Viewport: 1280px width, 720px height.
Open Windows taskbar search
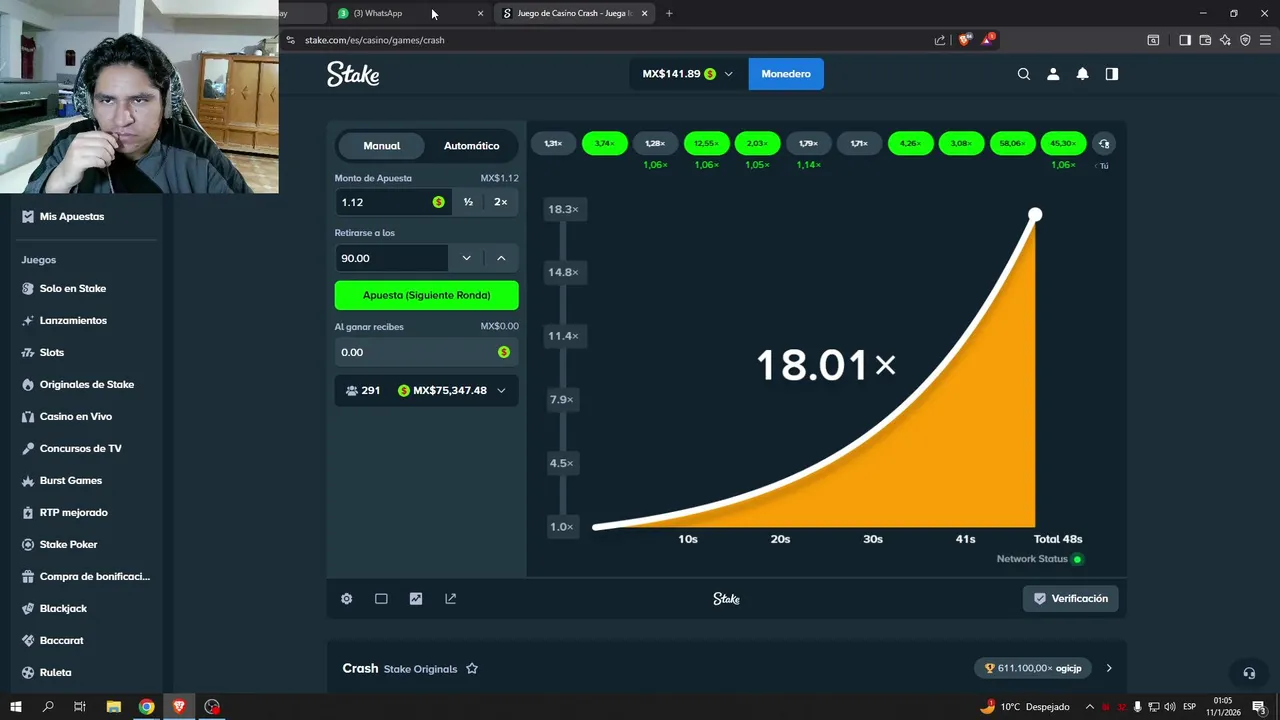[x=48, y=707]
